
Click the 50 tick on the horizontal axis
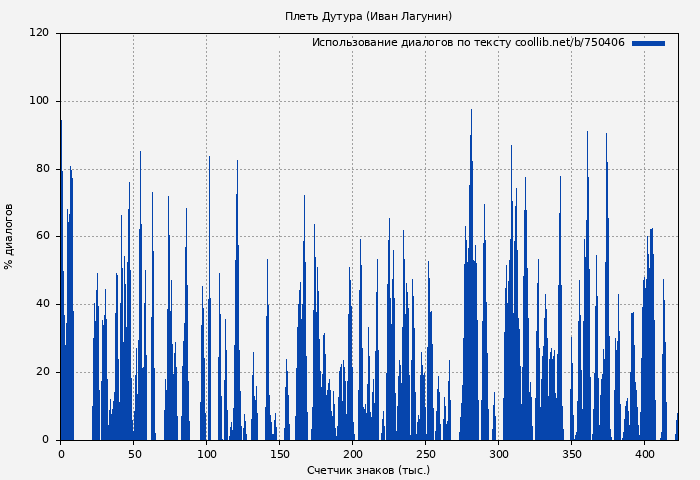133,454
